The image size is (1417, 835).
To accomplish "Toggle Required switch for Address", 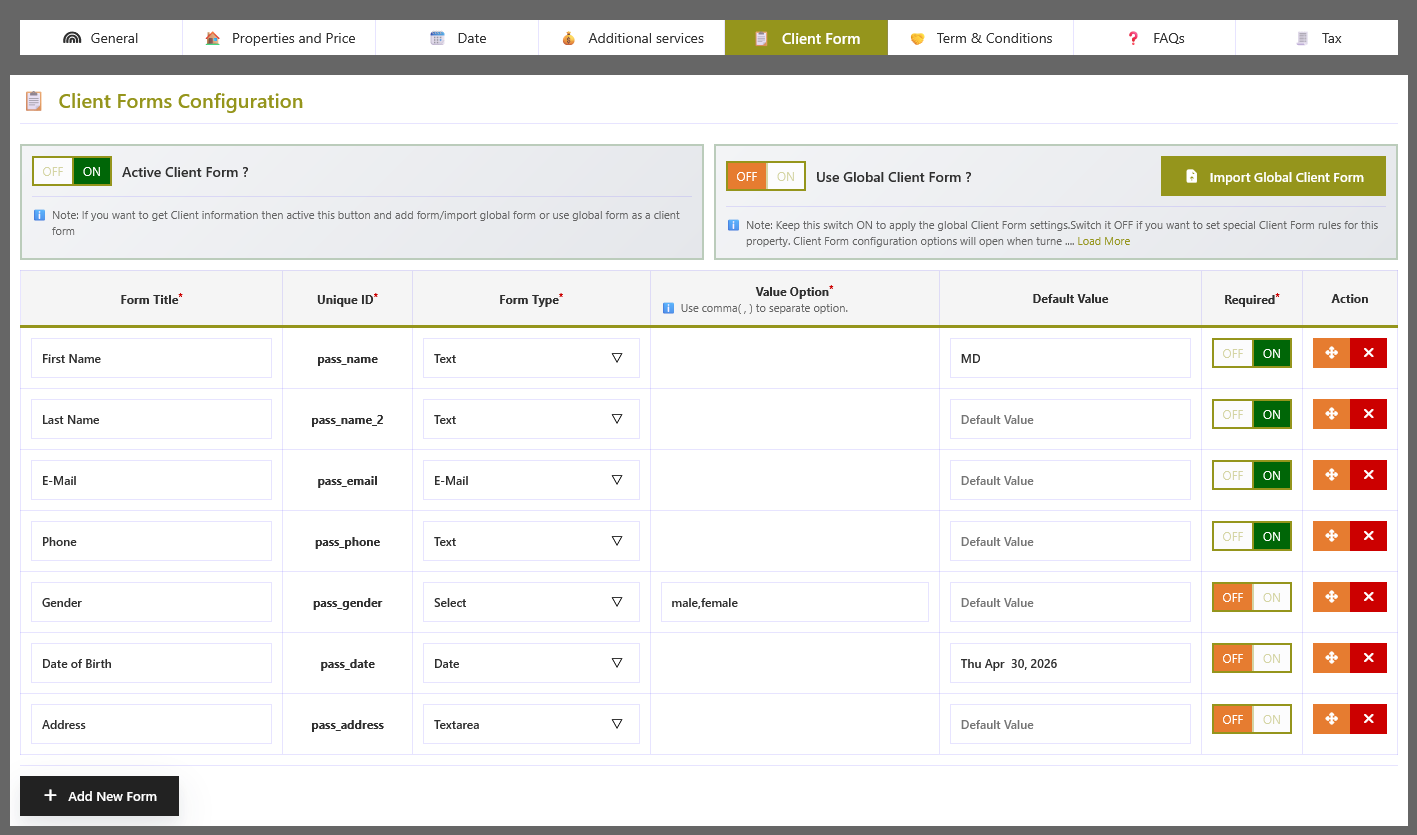I will 1252,719.
